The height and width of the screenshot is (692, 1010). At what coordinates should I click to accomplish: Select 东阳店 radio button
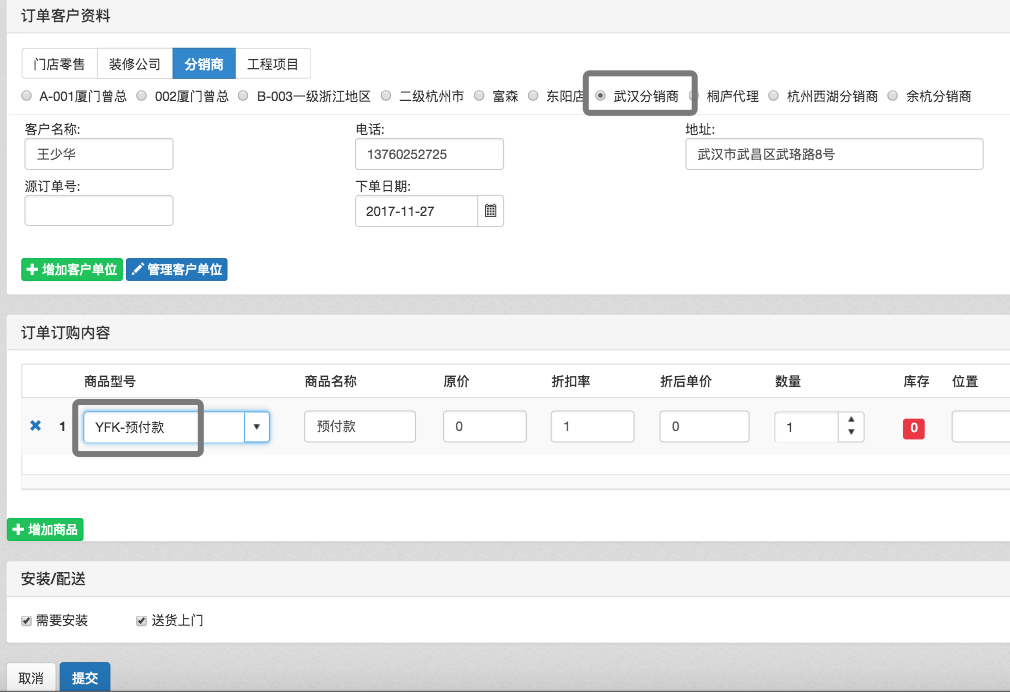(533, 95)
